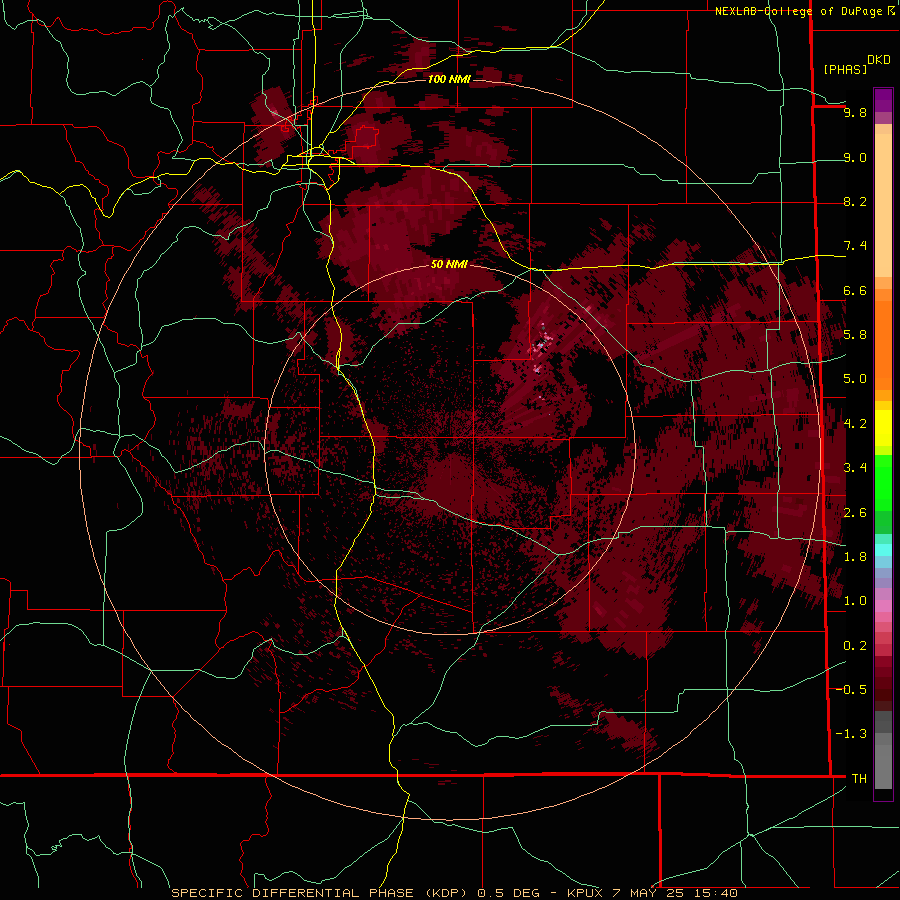Click the 5.0 scale value
The width and height of the screenshot is (900, 900).
coord(855,379)
